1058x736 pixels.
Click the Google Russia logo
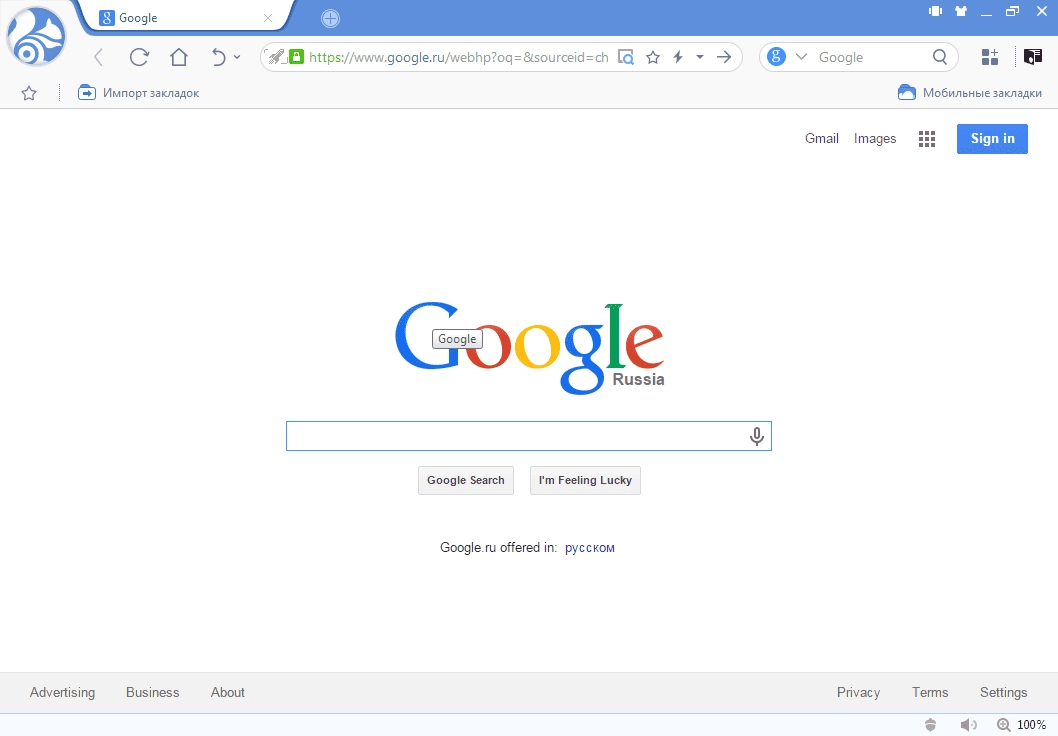(530, 347)
